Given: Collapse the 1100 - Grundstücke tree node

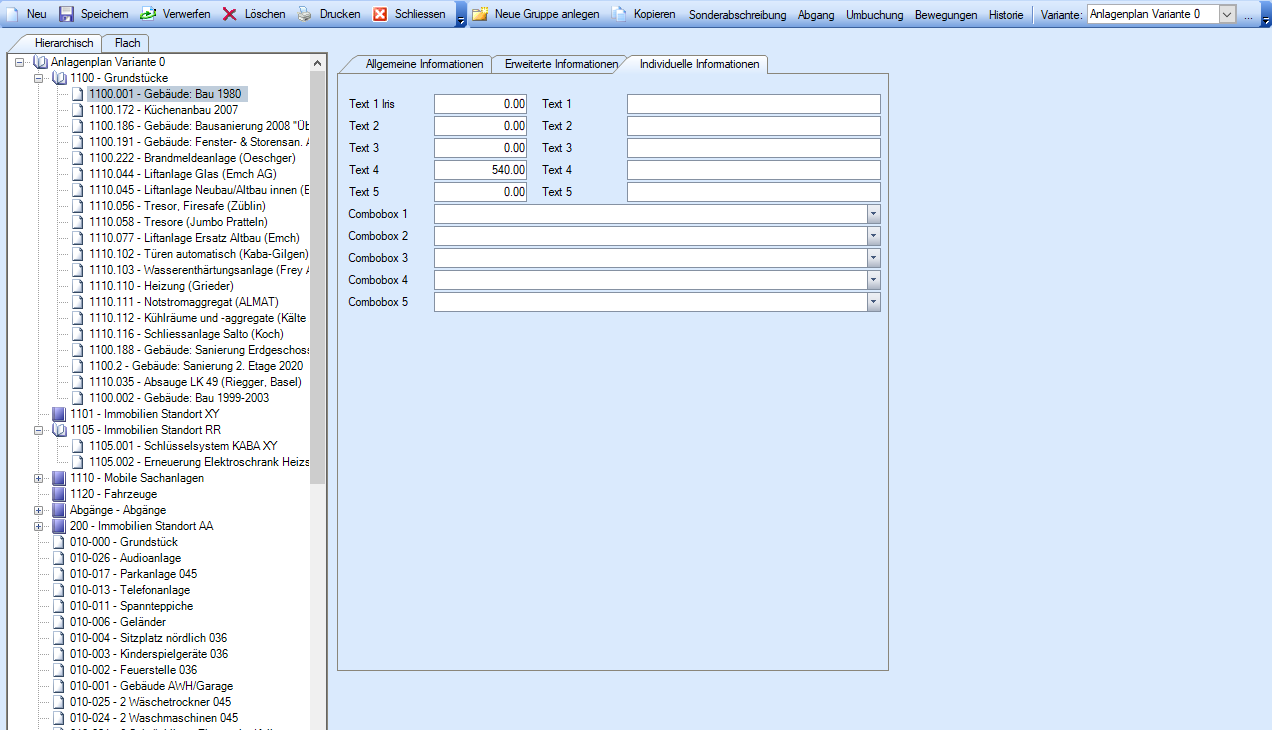Looking at the screenshot, I should (39, 78).
